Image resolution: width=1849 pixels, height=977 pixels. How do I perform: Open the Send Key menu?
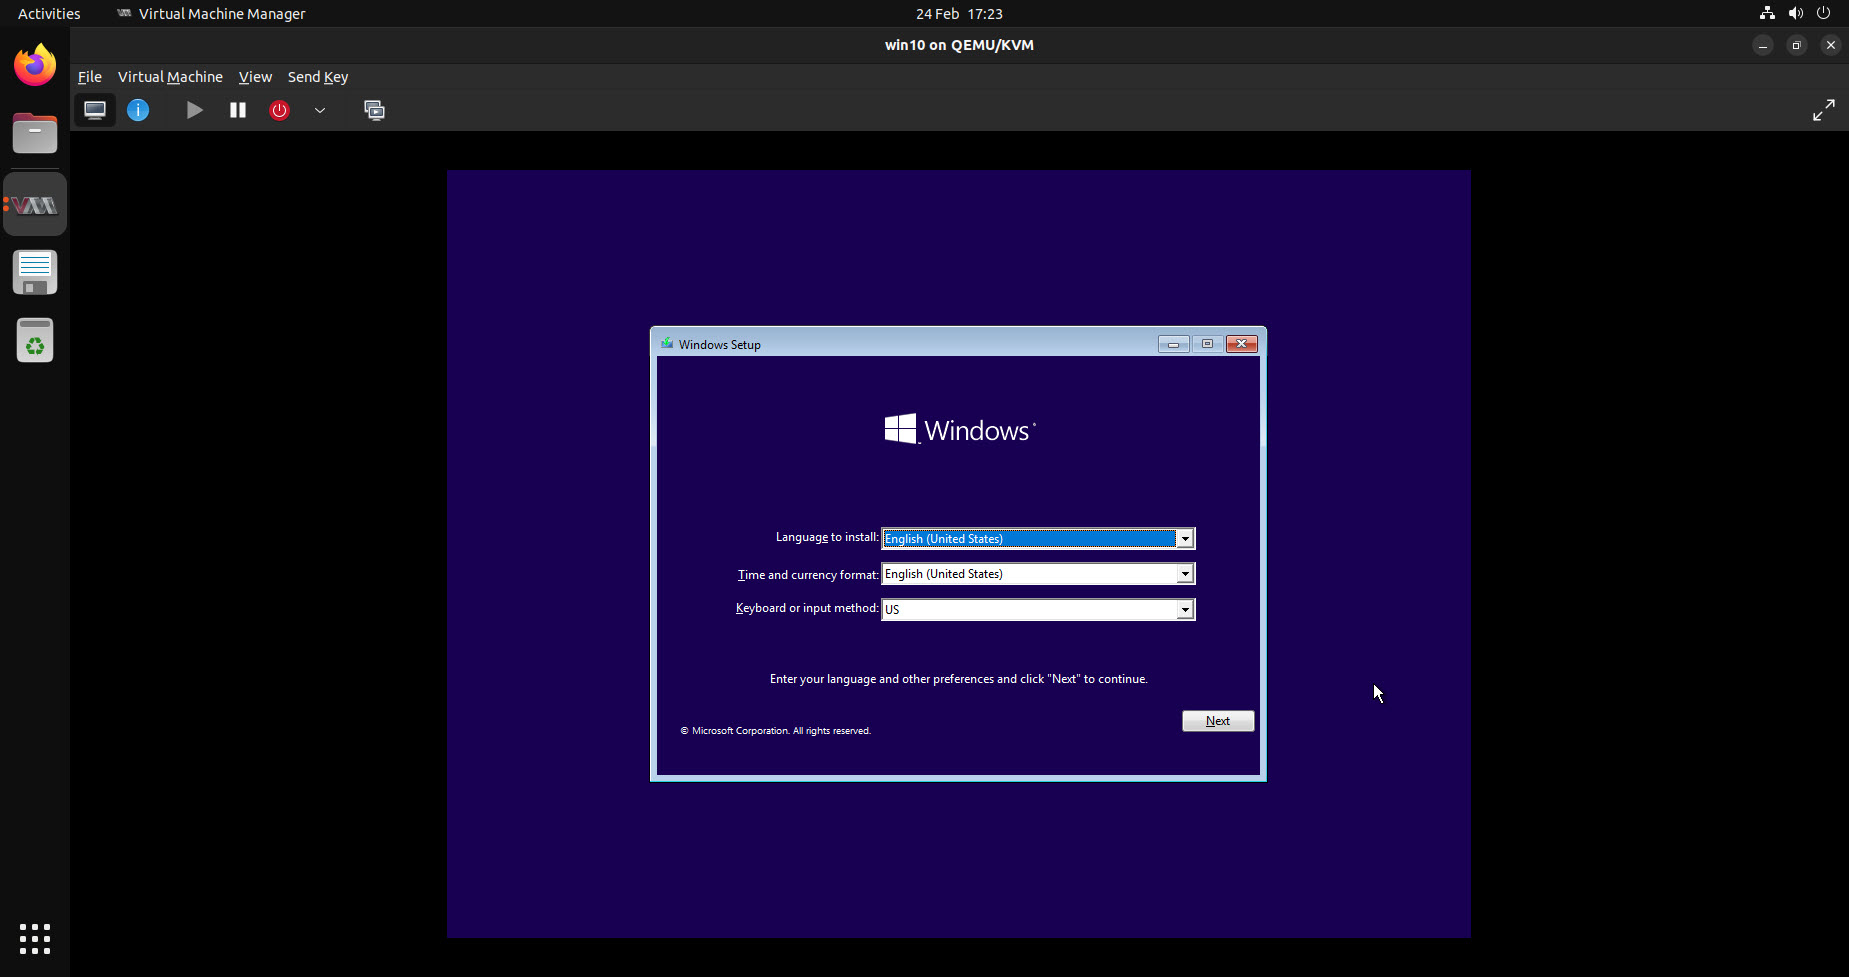(x=317, y=76)
